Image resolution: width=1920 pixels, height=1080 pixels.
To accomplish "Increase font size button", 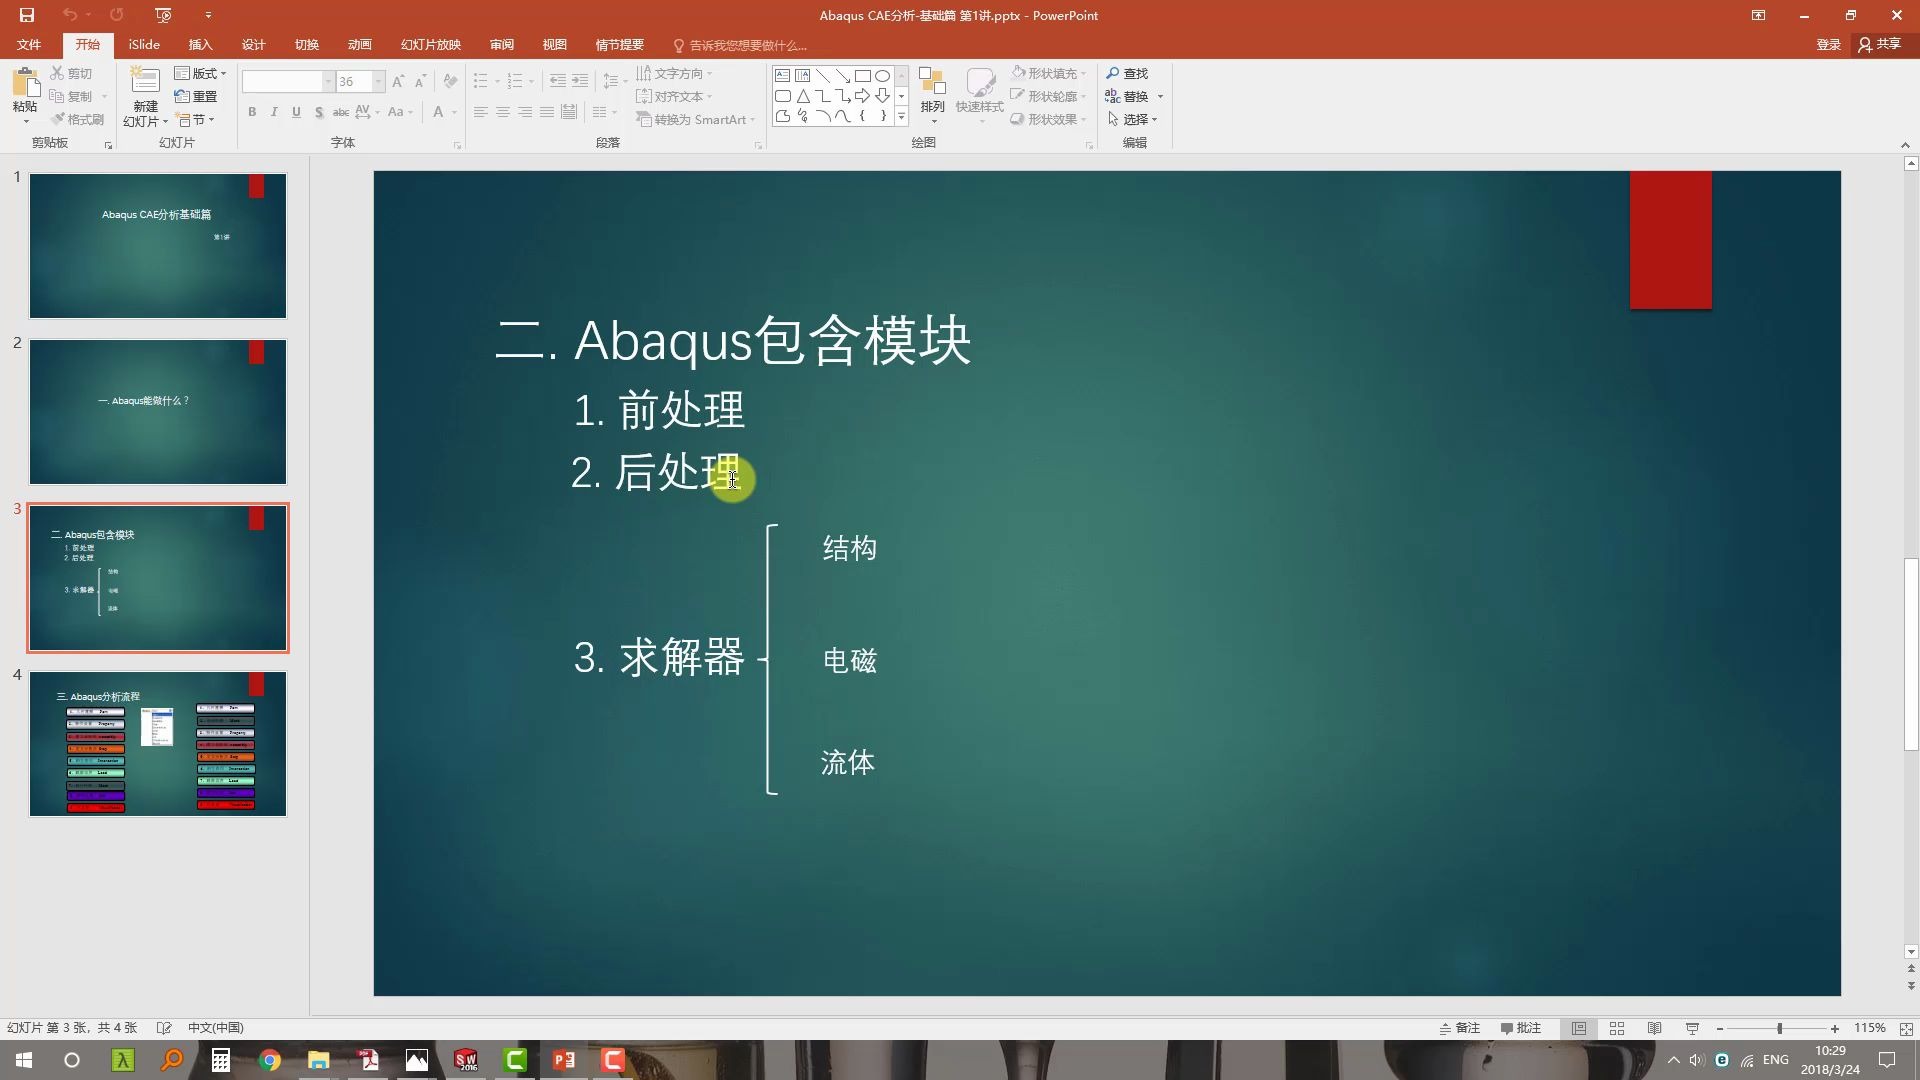I will (398, 81).
